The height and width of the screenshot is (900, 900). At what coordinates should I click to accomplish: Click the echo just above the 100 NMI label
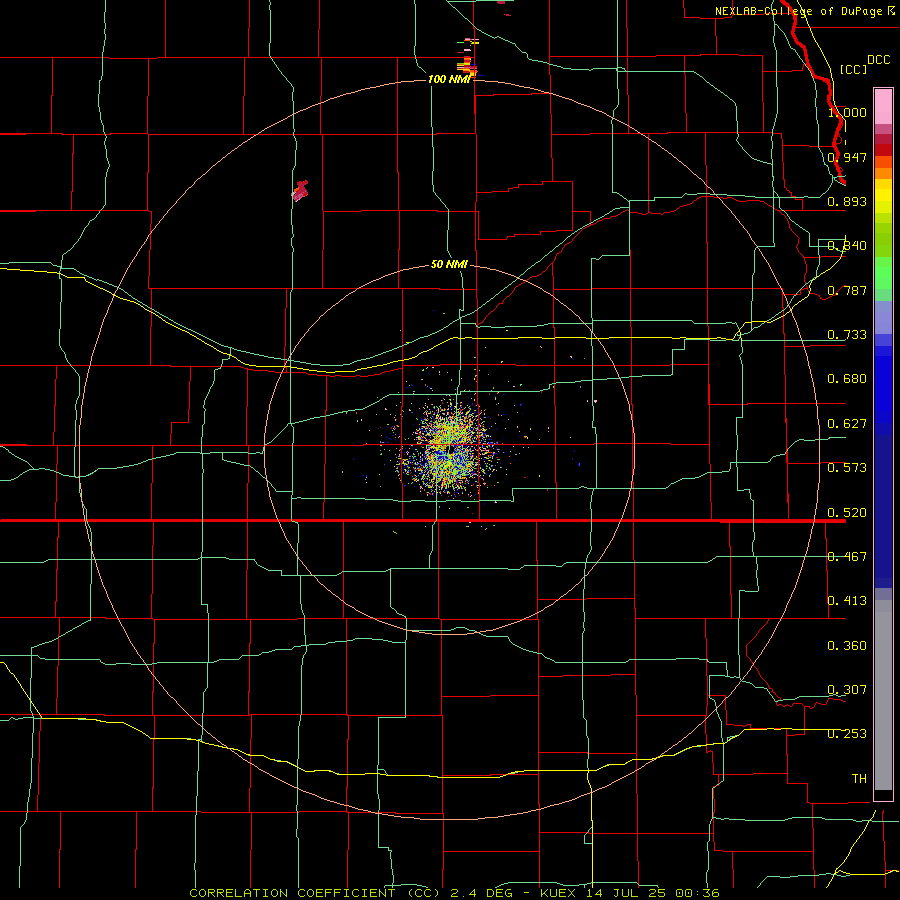pos(468,57)
